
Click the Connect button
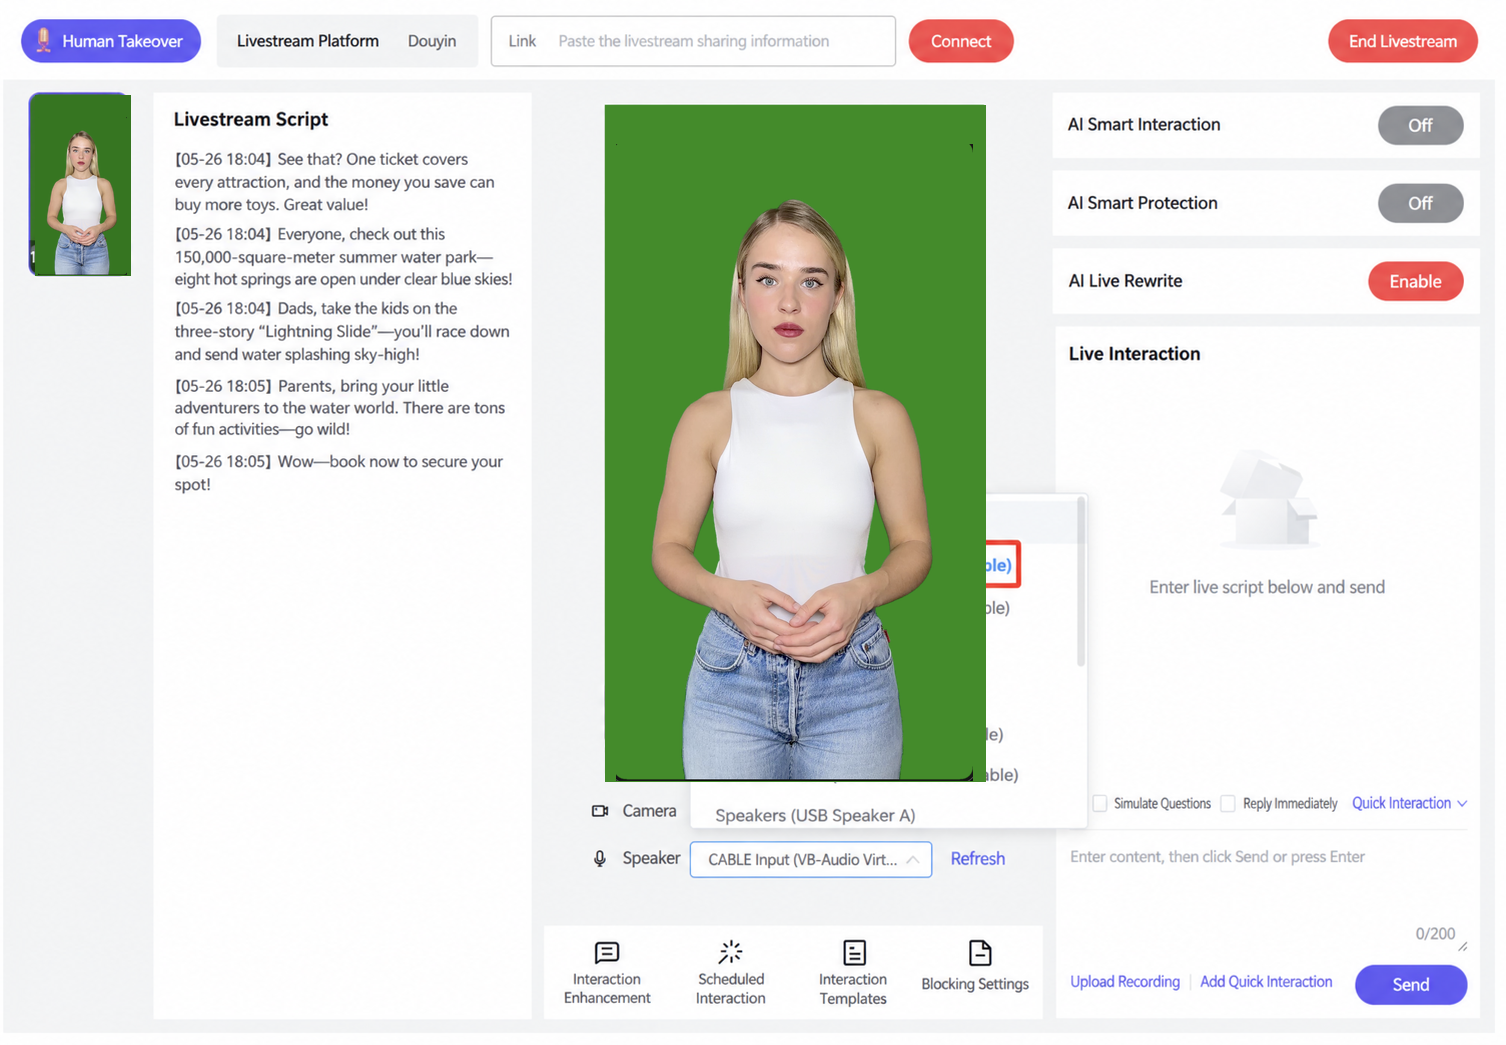click(x=961, y=41)
